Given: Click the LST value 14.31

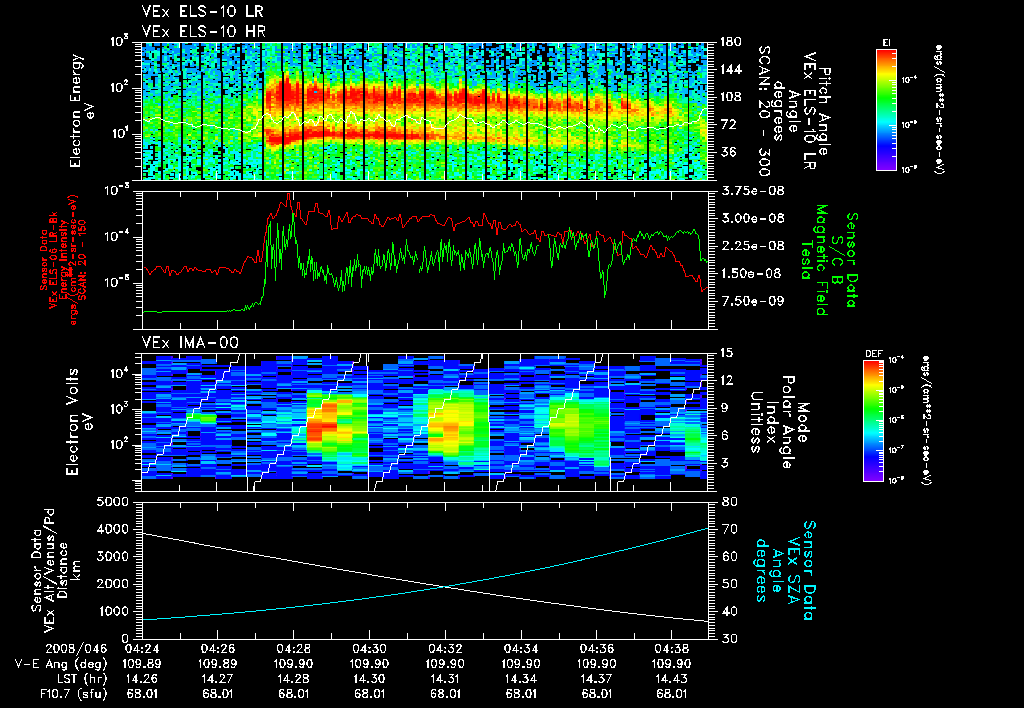Looking at the screenshot, I should (x=445, y=679).
